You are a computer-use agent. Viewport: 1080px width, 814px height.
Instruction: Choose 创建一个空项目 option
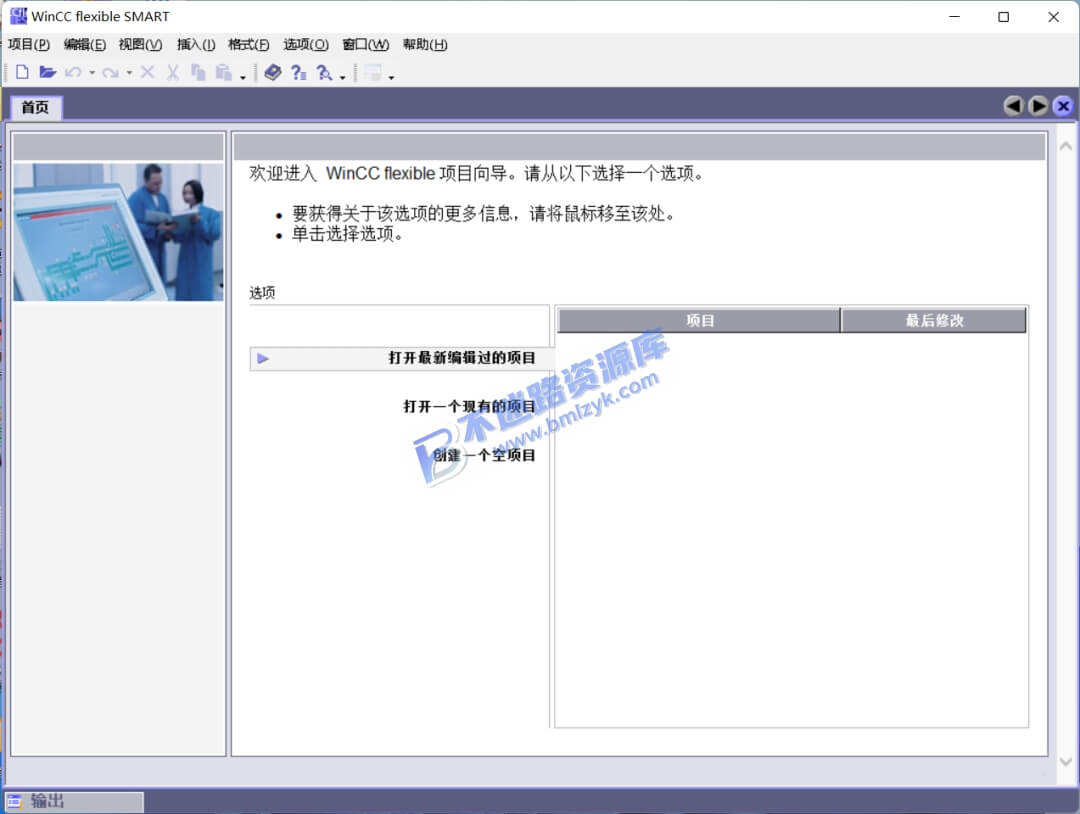point(484,455)
